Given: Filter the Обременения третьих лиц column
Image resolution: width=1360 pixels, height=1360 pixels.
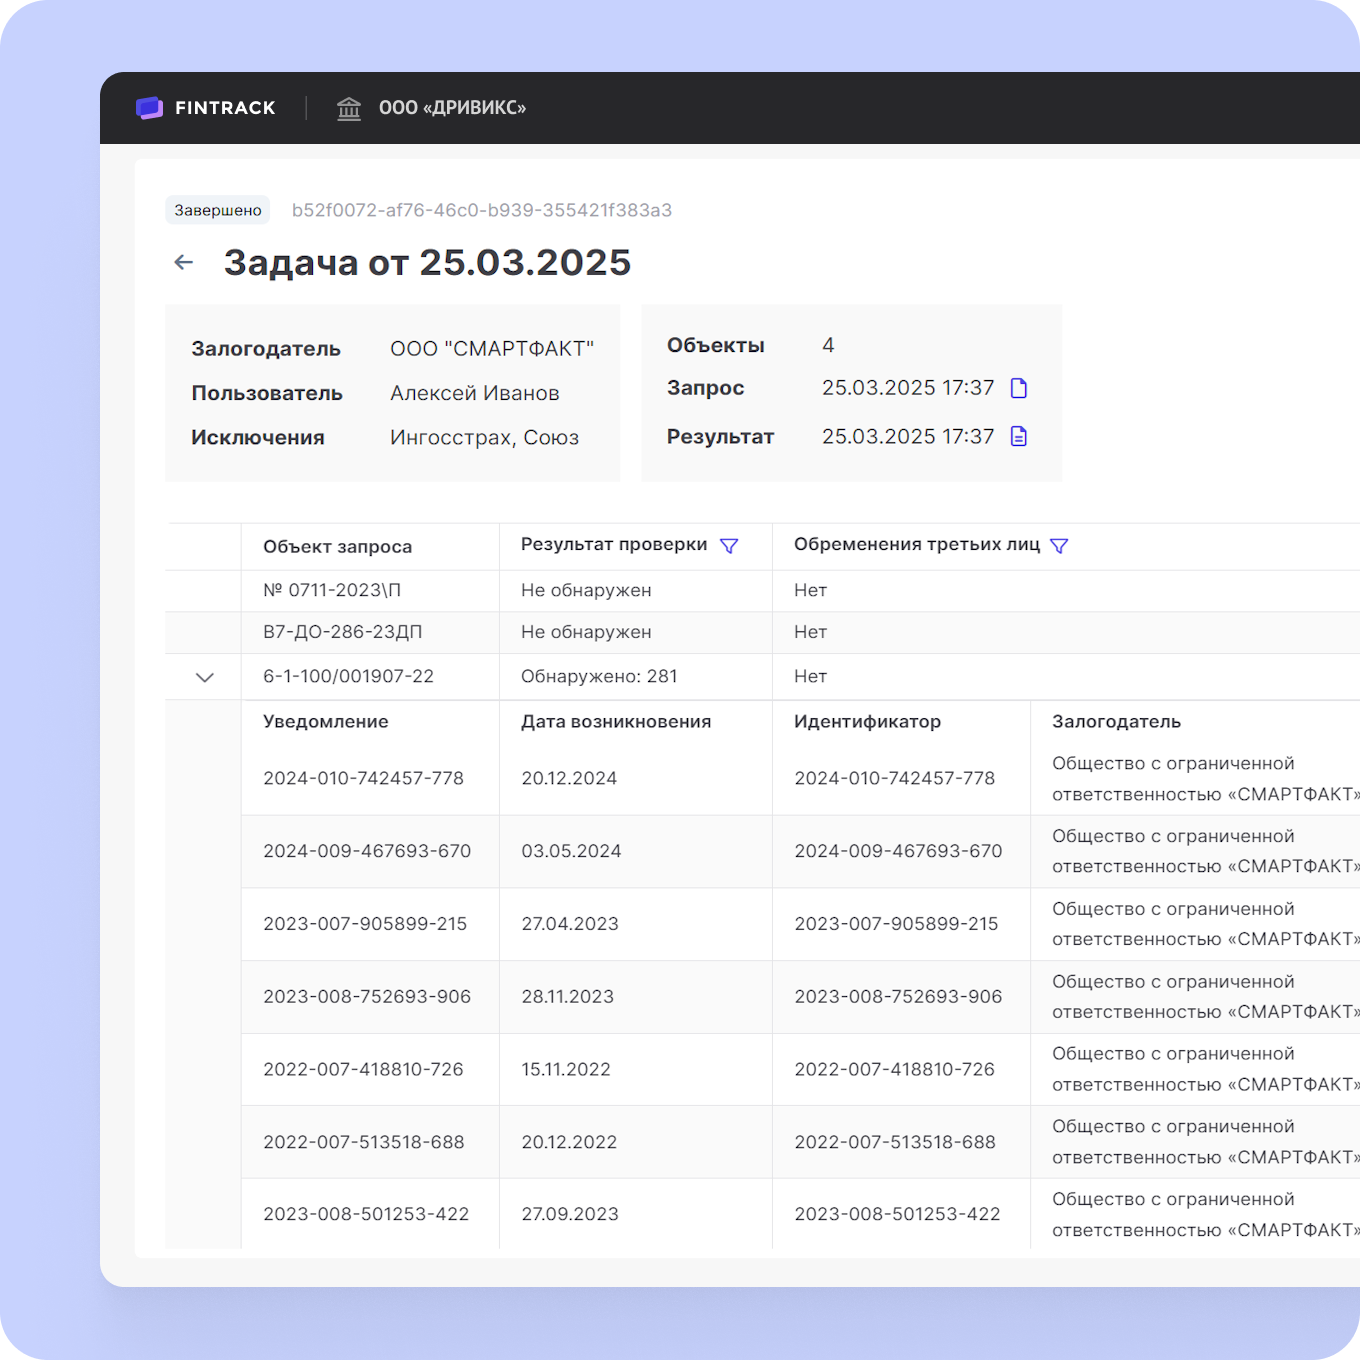Looking at the screenshot, I should pos(1059,546).
